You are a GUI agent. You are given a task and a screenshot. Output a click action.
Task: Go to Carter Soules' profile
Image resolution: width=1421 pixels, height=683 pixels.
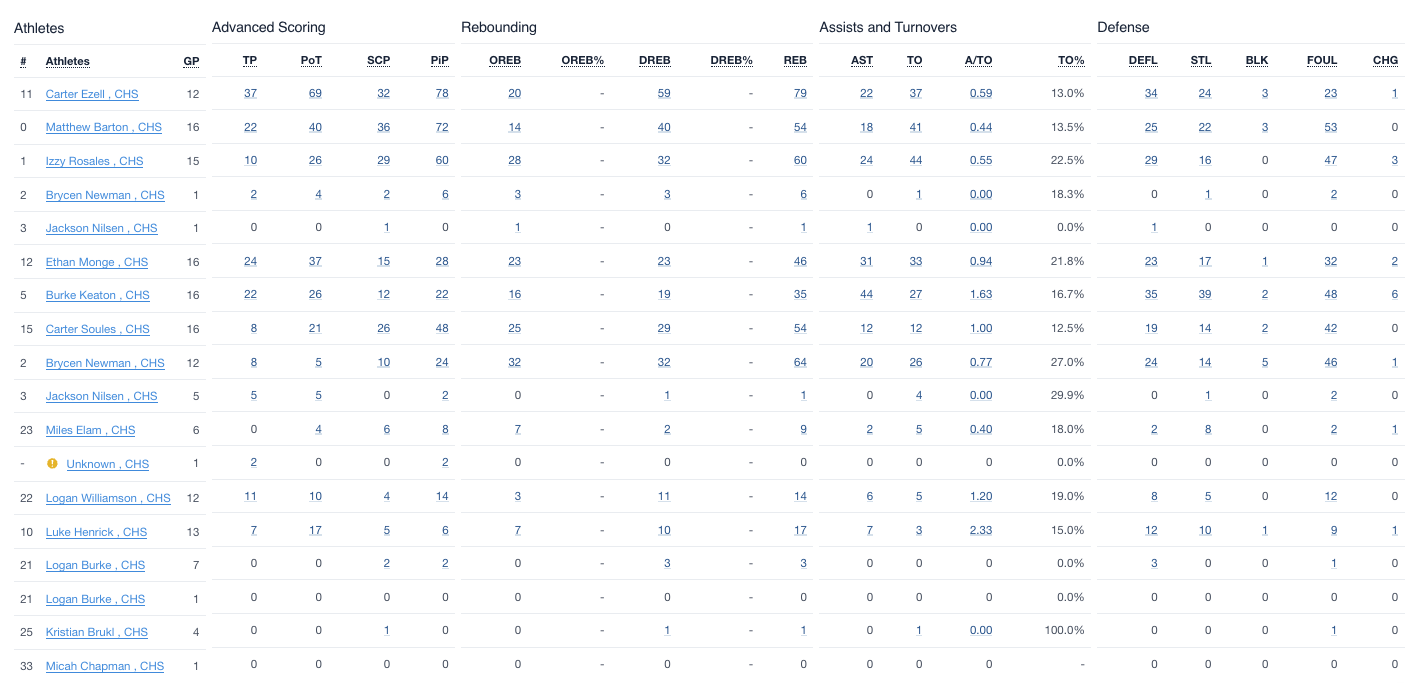[97, 329]
